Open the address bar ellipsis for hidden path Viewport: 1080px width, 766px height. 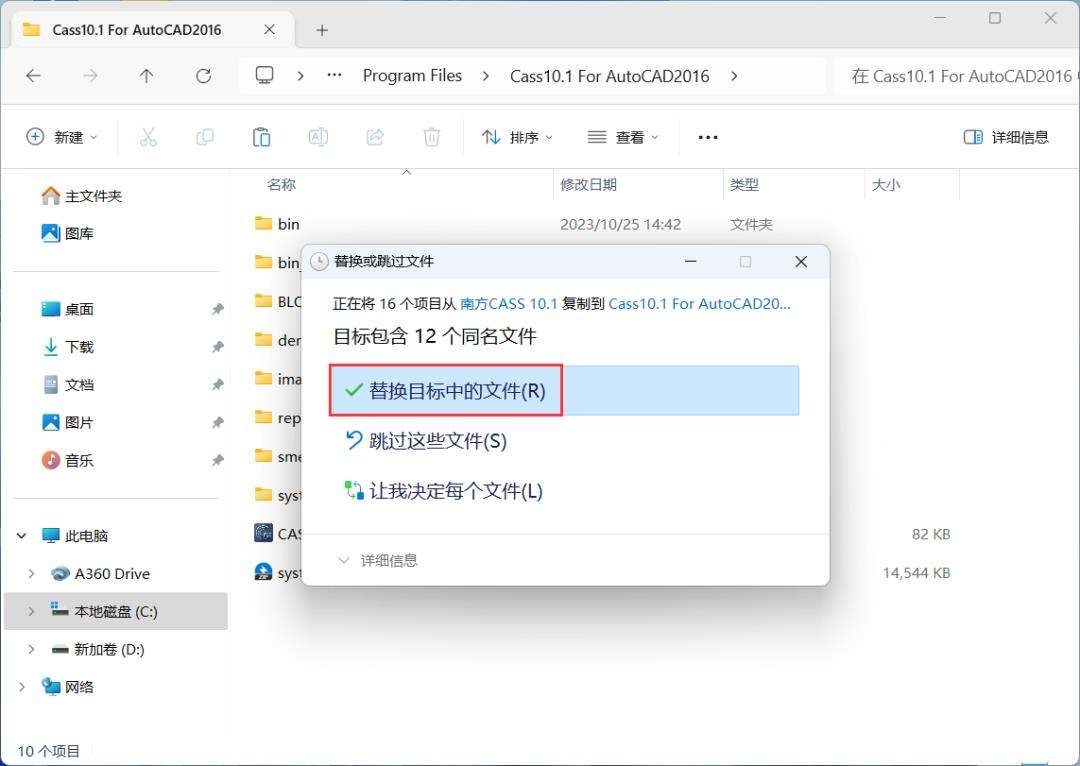pyautogui.click(x=334, y=75)
